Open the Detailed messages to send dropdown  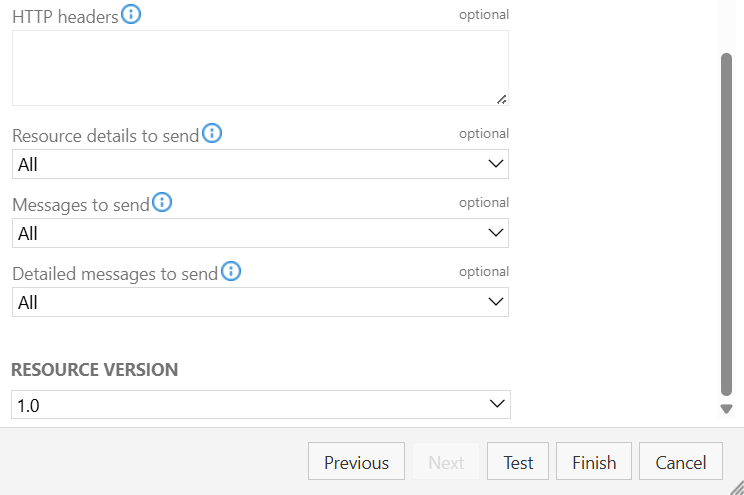click(260, 302)
